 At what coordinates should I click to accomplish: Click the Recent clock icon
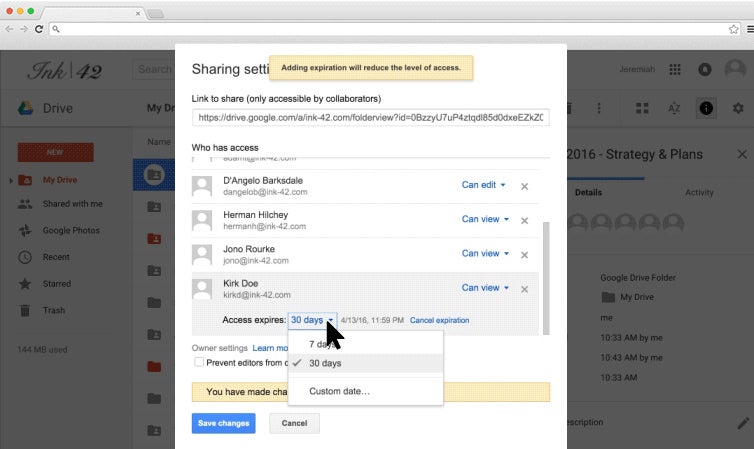pyautogui.click(x=25, y=257)
